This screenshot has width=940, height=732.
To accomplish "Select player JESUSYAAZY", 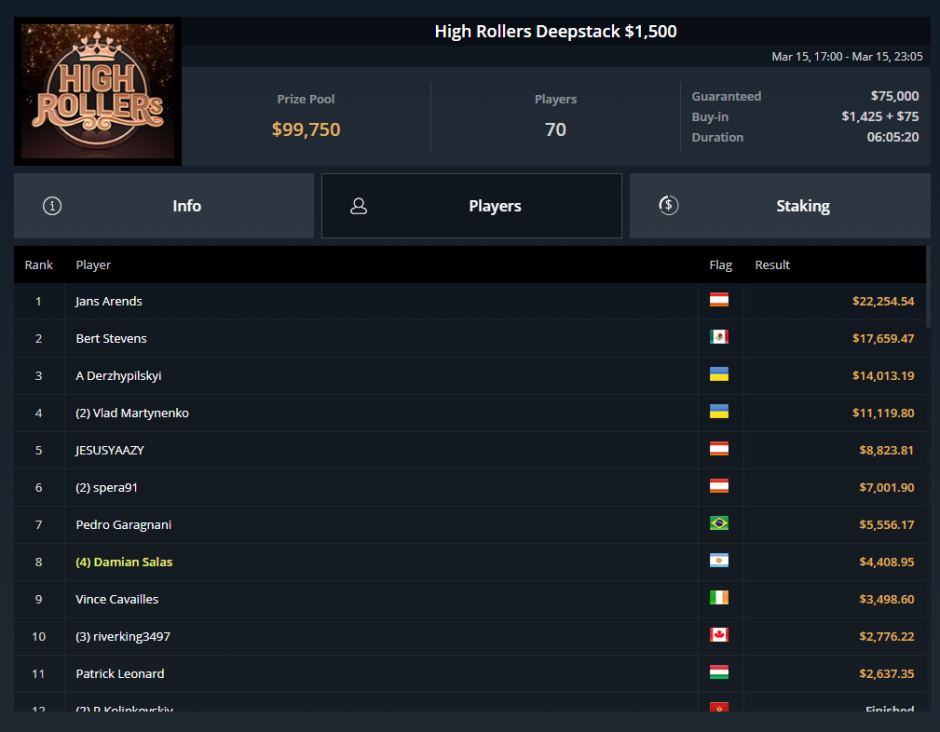I will click(x=109, y=450).
